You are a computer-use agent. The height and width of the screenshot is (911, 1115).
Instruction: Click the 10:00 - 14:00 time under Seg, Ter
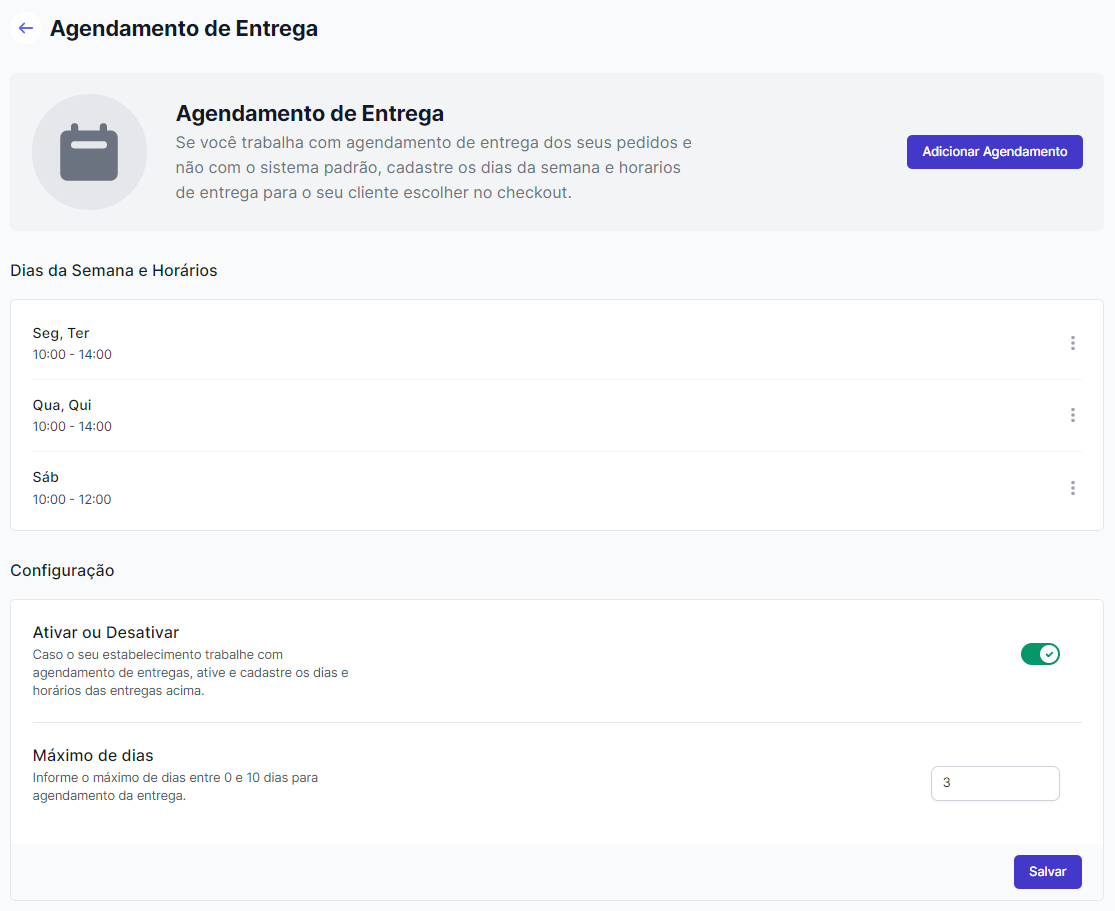[72, 354]
